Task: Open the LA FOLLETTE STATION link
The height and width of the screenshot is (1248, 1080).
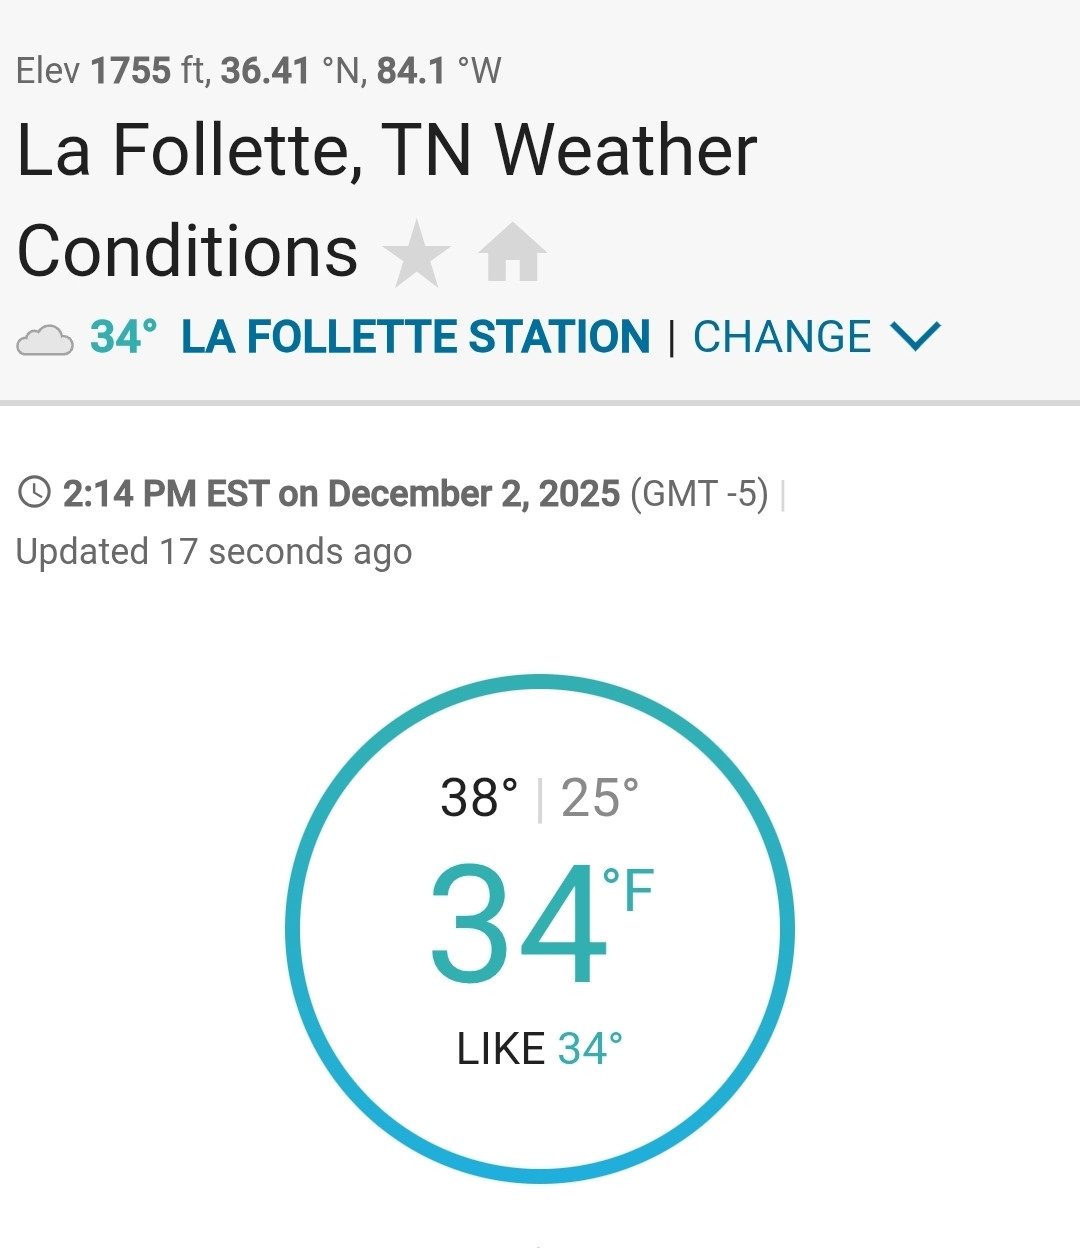Action: 415,337
